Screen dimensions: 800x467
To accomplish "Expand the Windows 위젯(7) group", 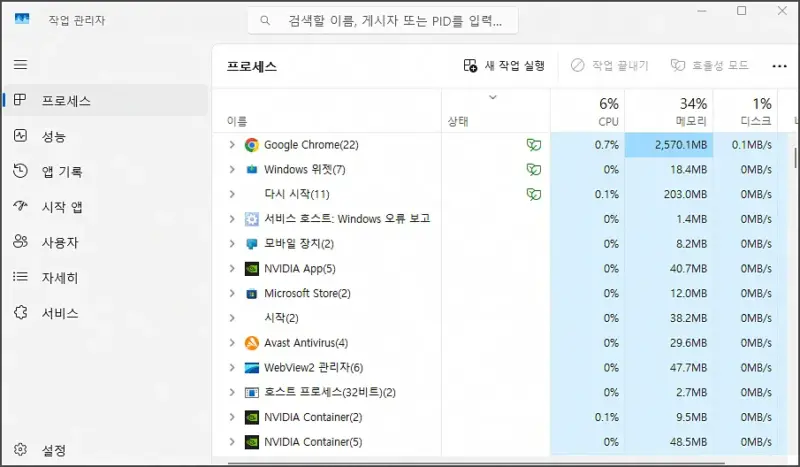I will 232,169.
